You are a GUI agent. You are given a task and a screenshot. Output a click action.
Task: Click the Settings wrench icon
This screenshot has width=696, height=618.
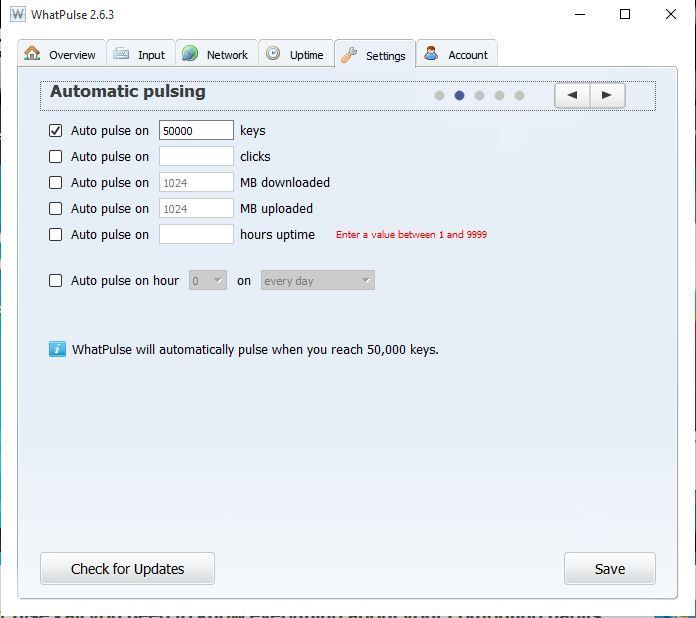[349, 55]
